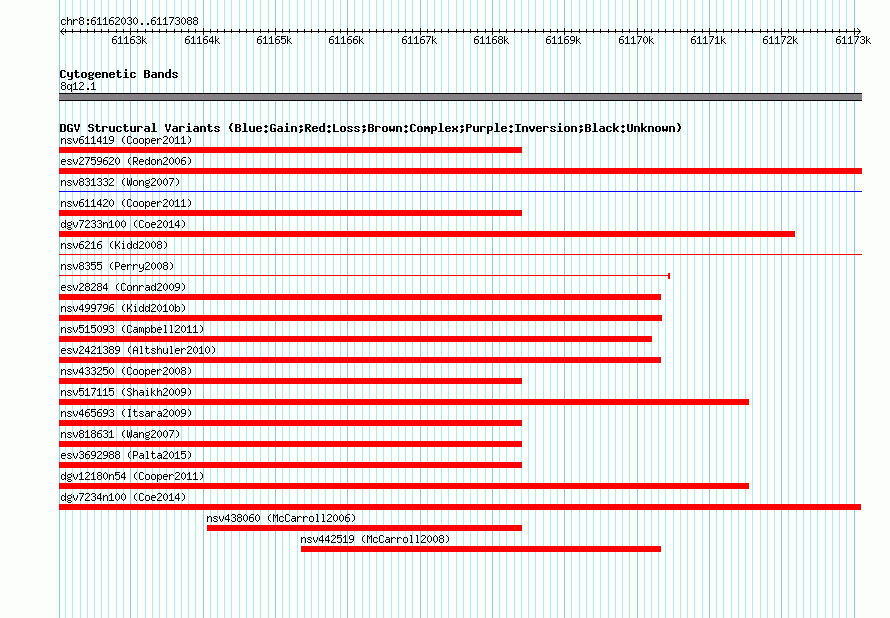Image resolution: width=890 pixels, height=618 pixels.
Task: Click the 61169k ruler label
Action: pos(563,40)
